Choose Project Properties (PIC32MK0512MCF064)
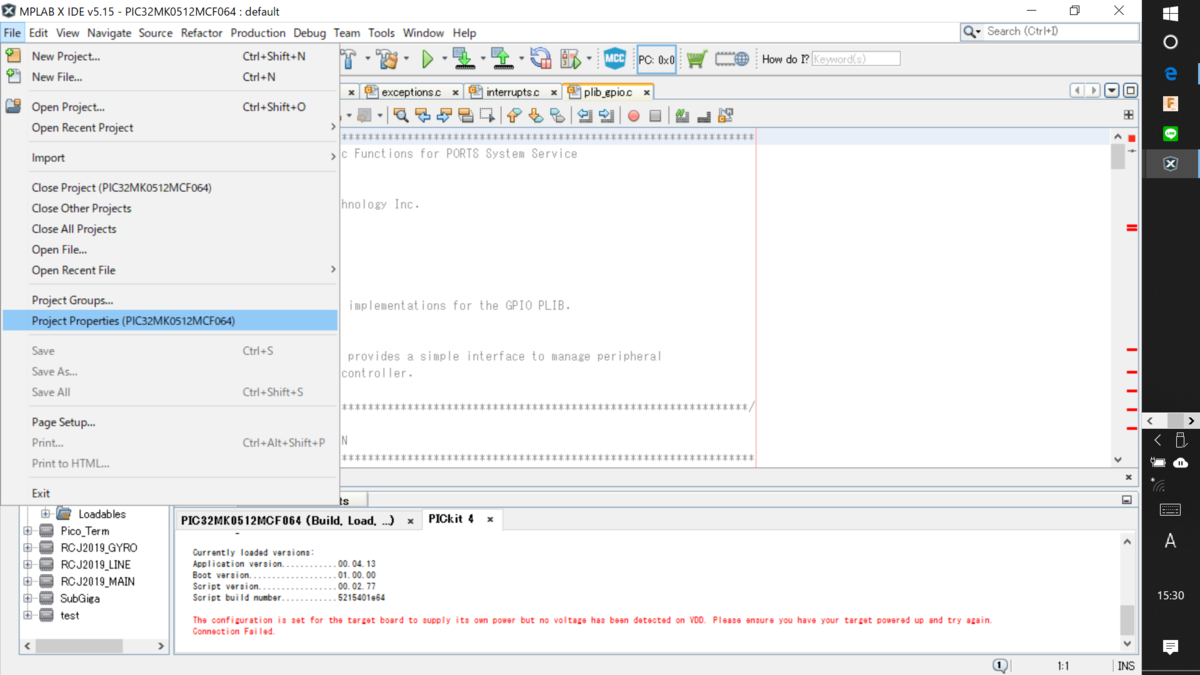Viewport: 1200px width, 675px height. point(170,321)
